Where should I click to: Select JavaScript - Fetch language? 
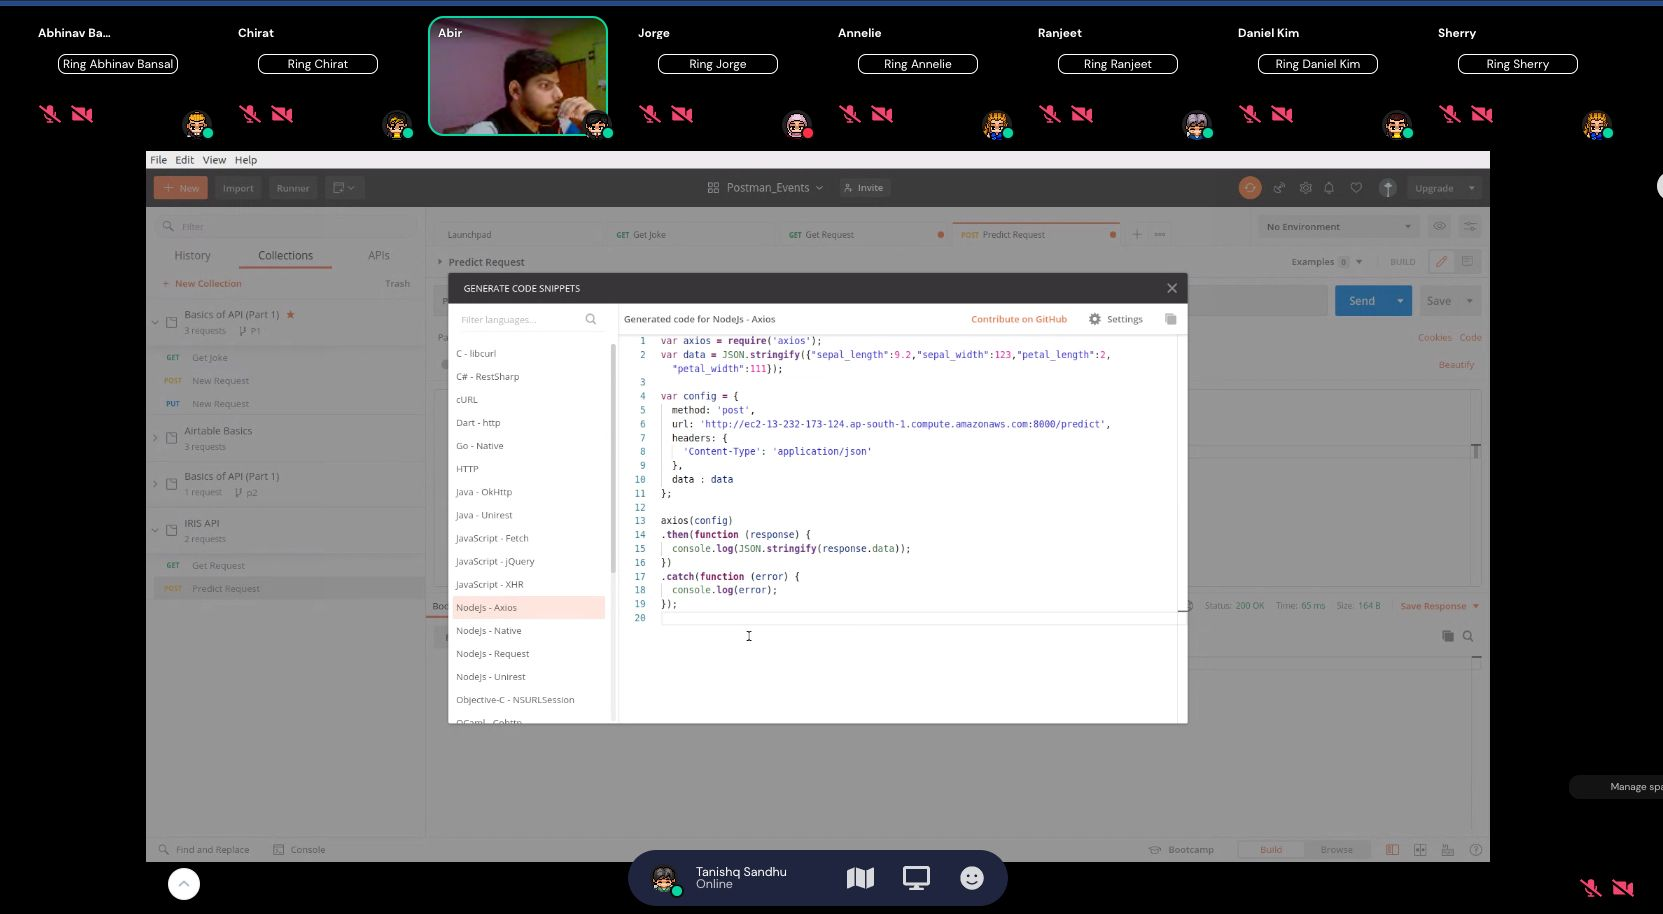click(528, 538)
